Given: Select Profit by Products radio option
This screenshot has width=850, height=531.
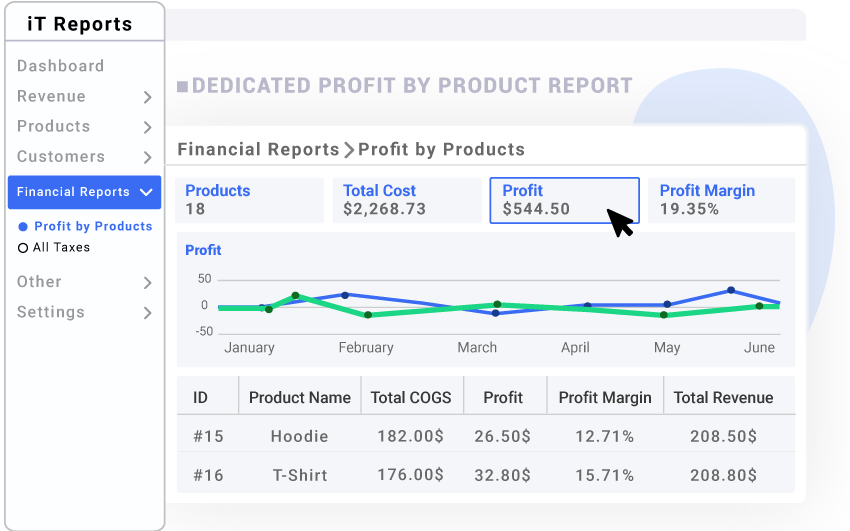Looking at the screenshot, I should pyautogui.click(x=85, y=226).
